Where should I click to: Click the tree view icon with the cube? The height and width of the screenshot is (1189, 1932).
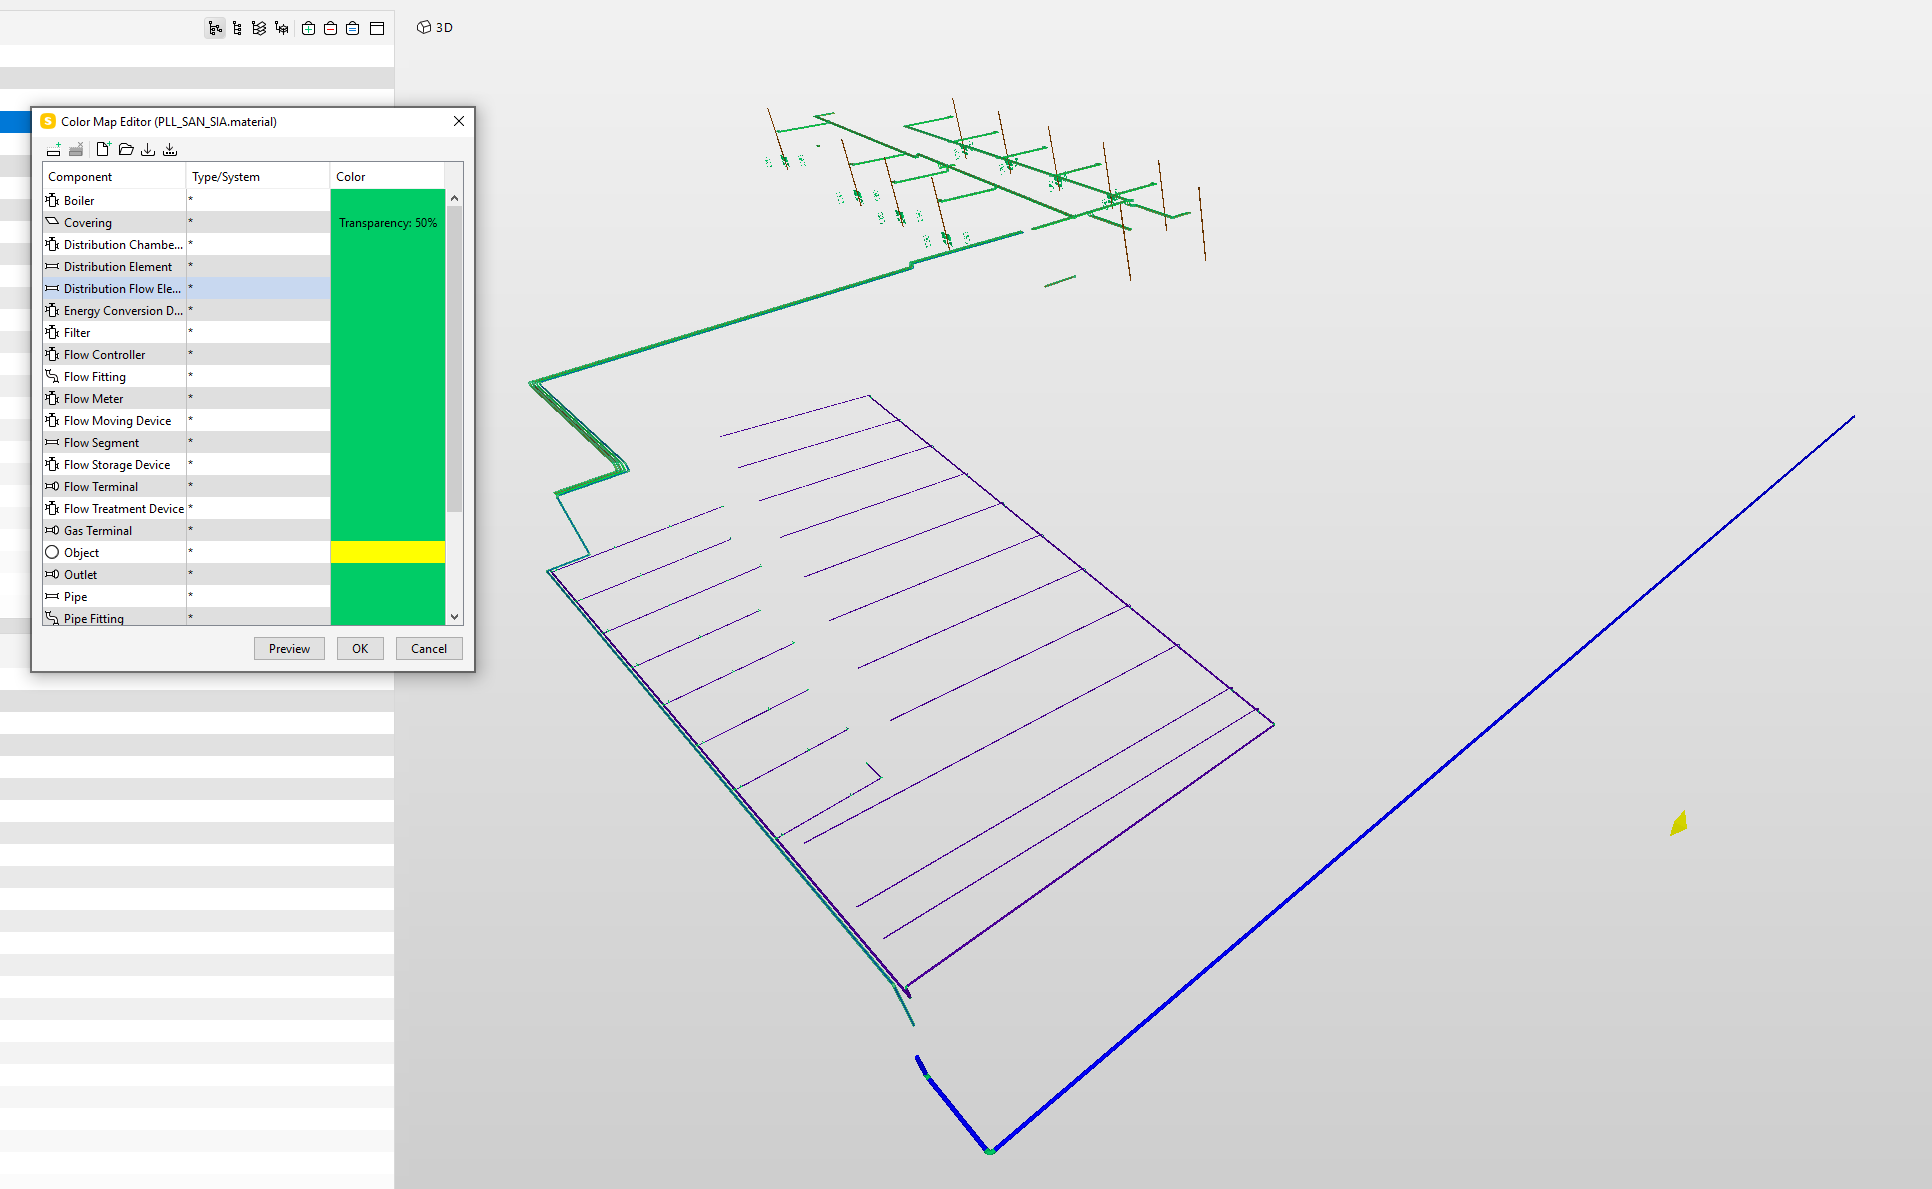pyautogui.click(x=282, y=28)
